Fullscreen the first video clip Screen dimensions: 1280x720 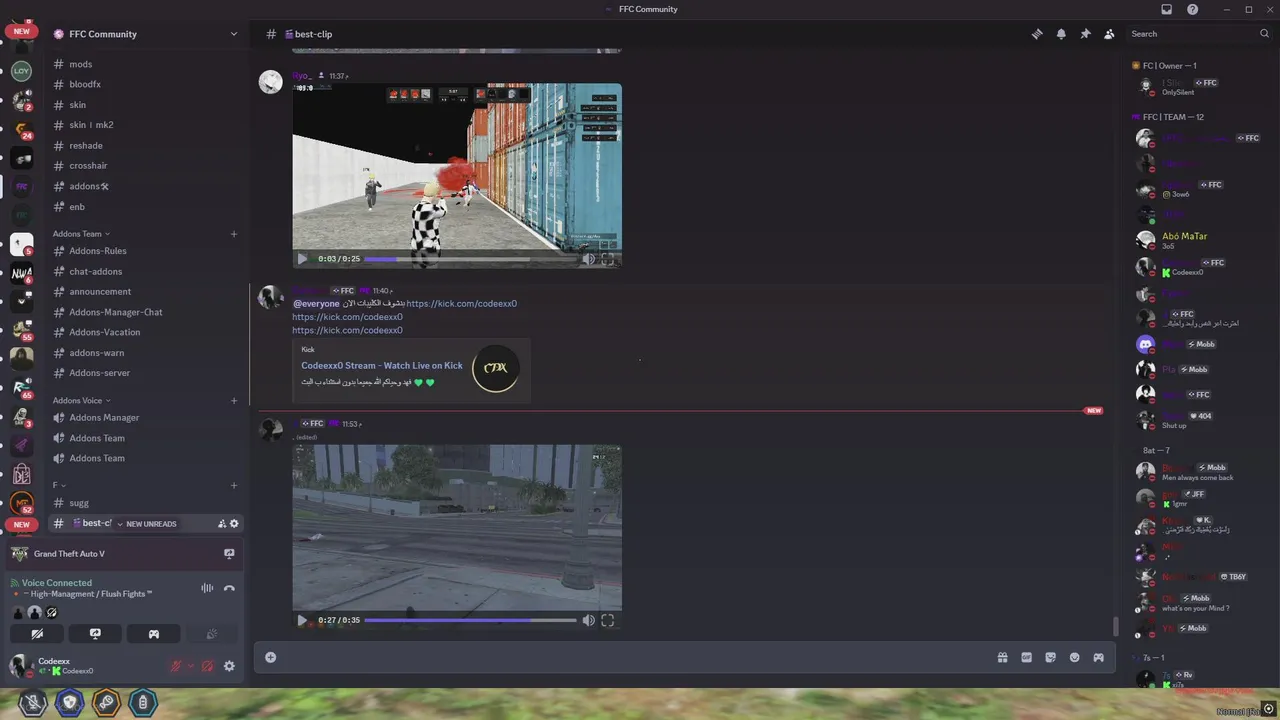[x=607, y=259]
